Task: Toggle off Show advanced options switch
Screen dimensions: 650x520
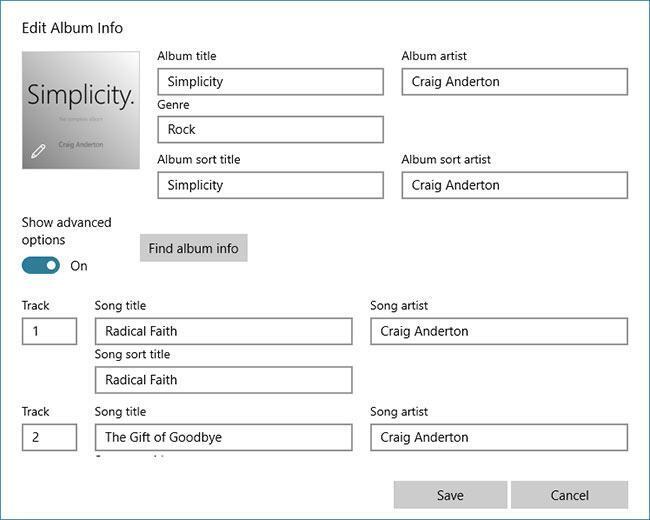Action: click(41, 265)
